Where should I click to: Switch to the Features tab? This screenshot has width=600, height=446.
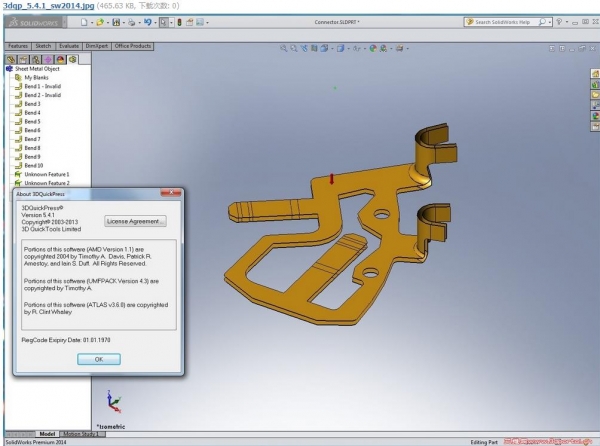(x=18, y=46)
